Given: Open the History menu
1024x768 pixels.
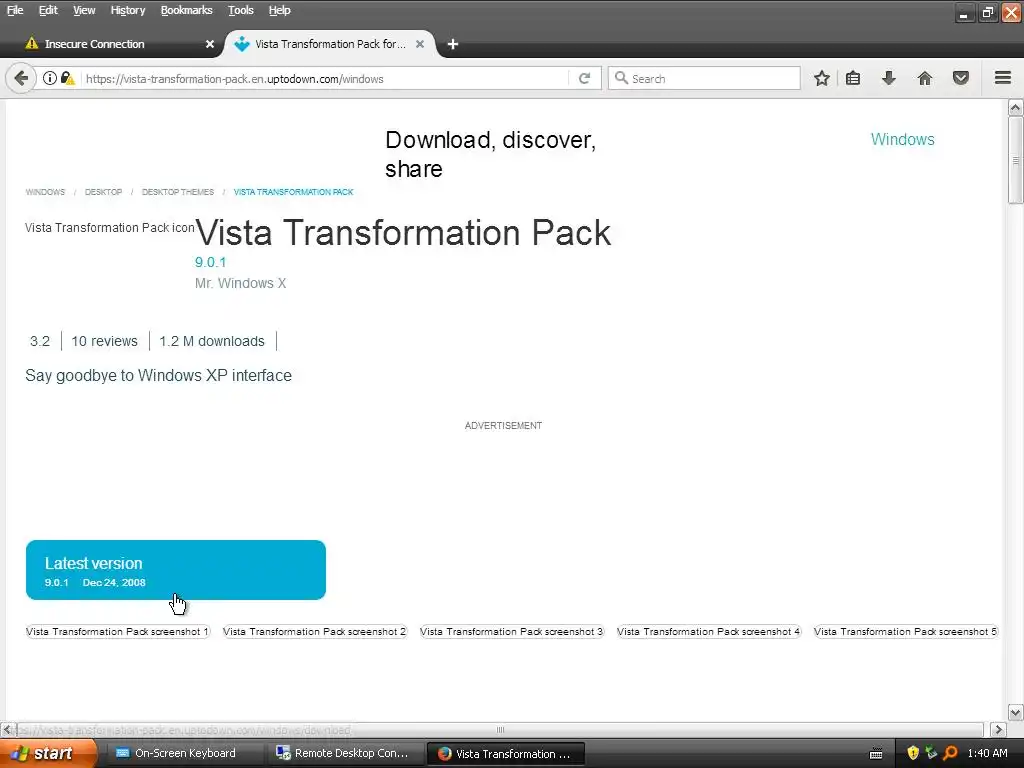Looking at the screenshot, I should click(127, 10).
